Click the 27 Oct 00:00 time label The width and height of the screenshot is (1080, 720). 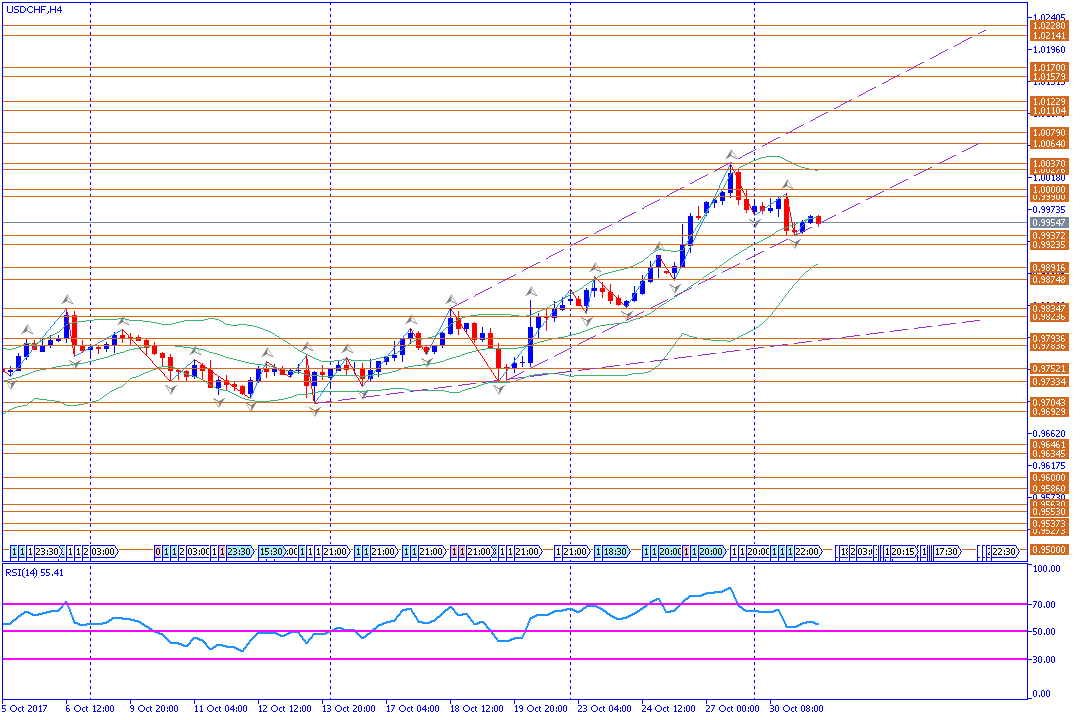click(x=732, y=708)
